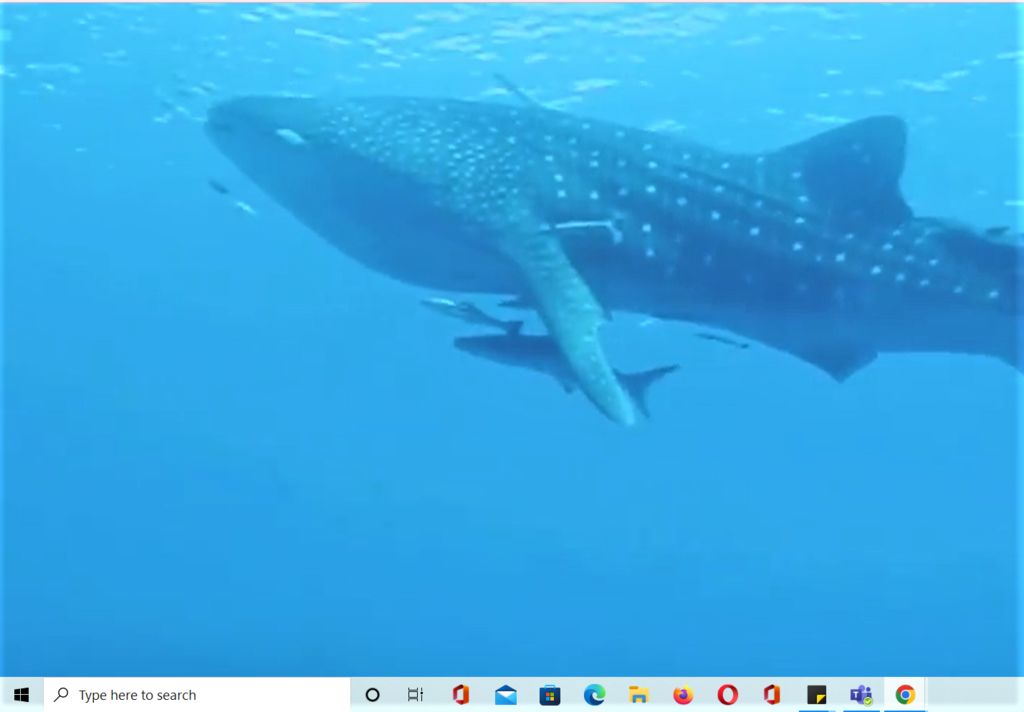Open File Explorer from the taskbar

[639, 694]
